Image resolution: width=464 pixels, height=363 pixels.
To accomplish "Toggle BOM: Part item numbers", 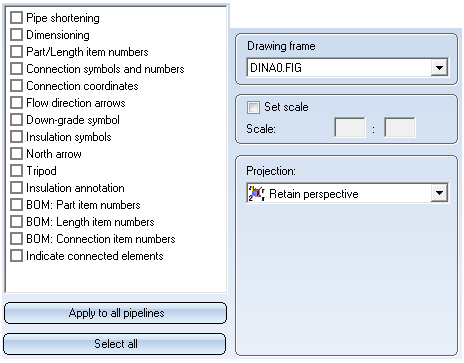I will [x=16, y=205].
